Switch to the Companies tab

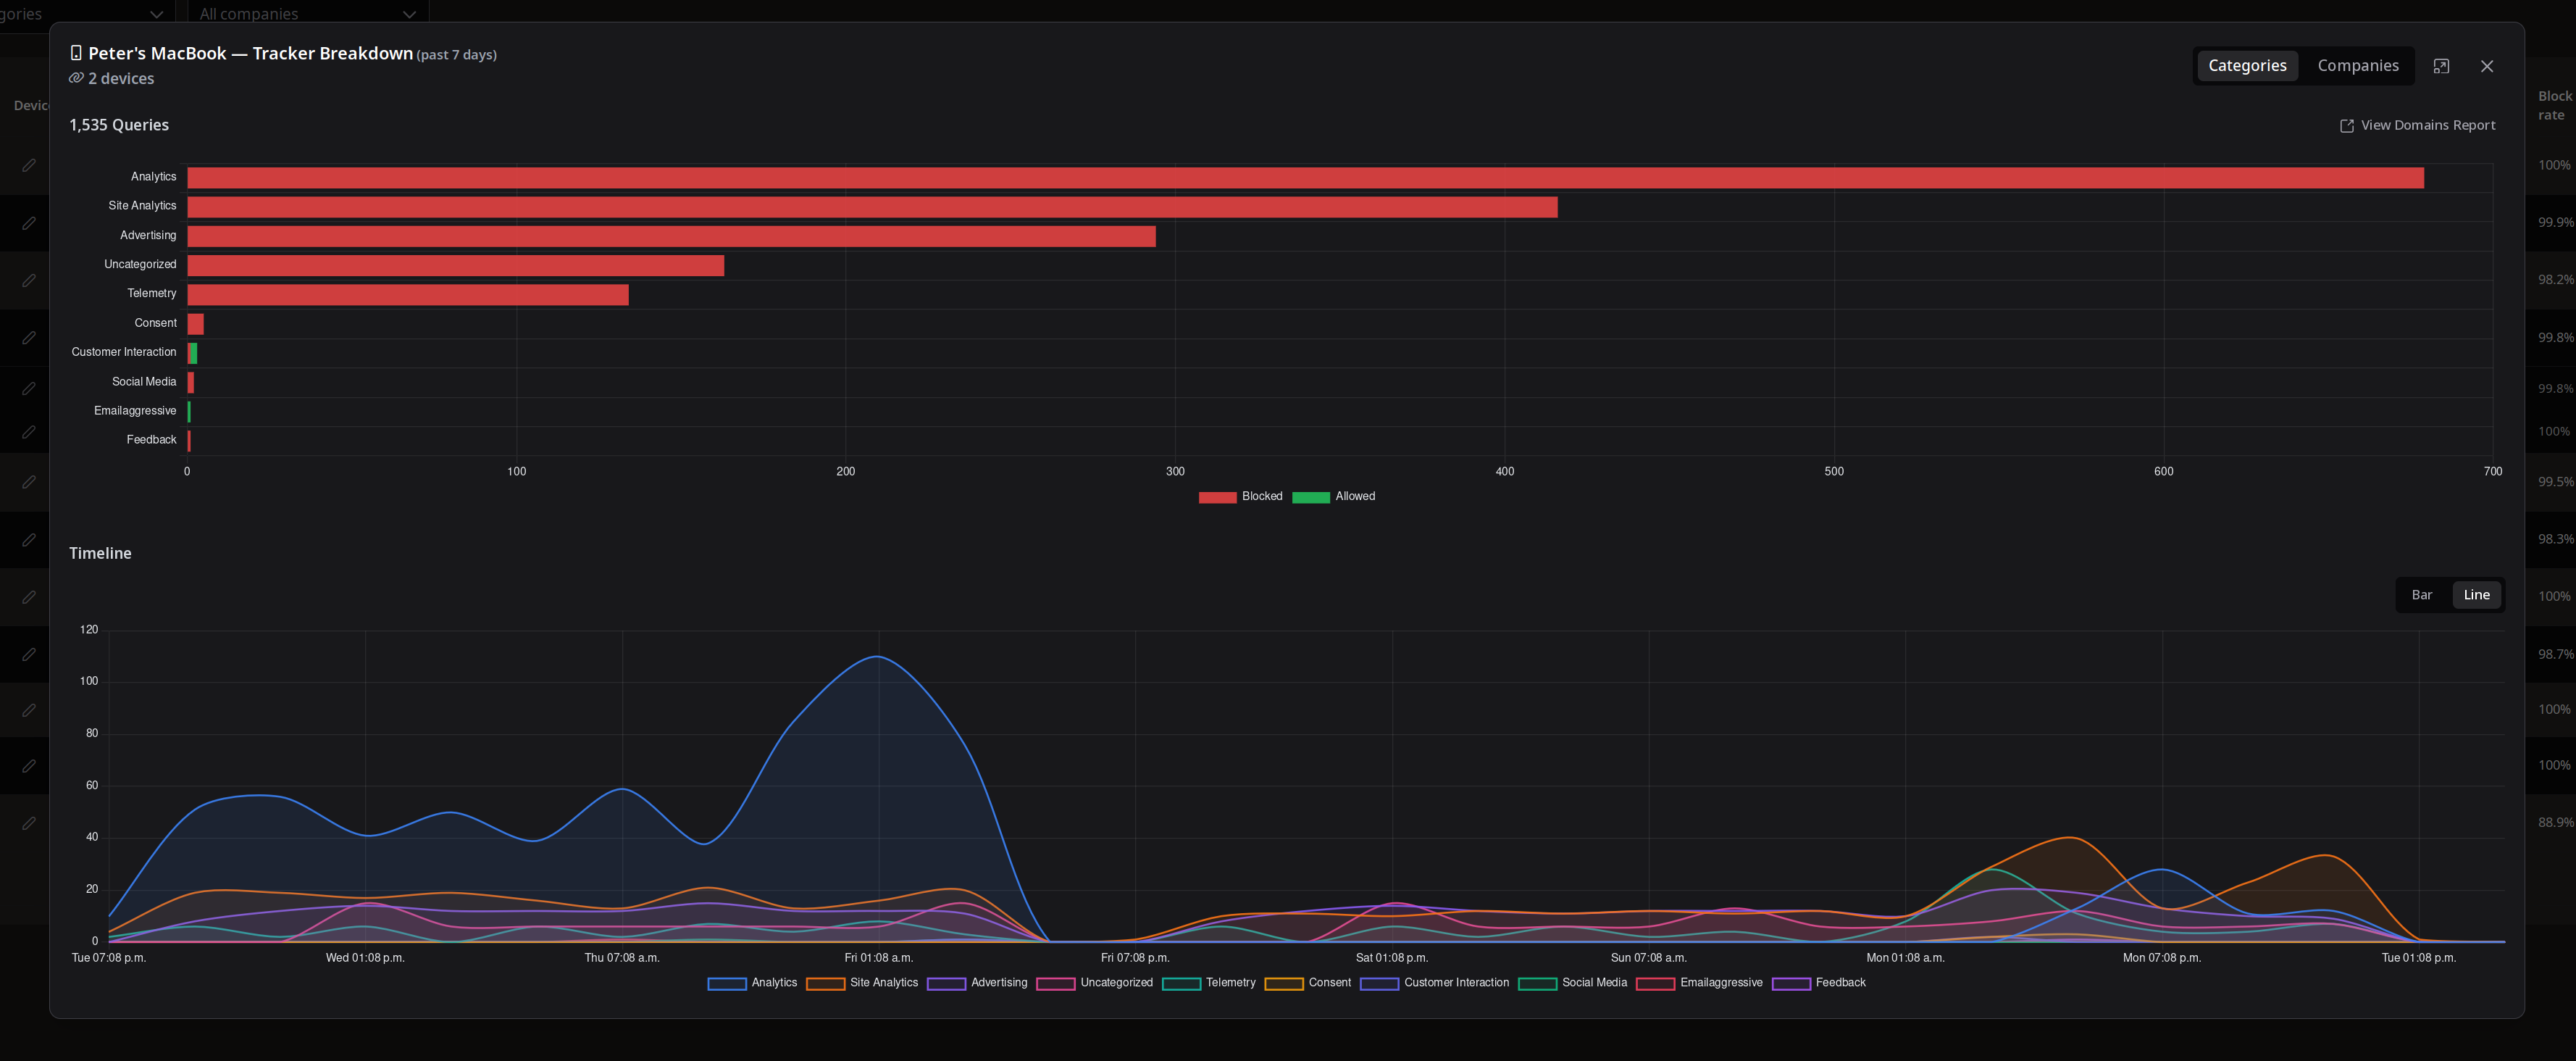2358,66
